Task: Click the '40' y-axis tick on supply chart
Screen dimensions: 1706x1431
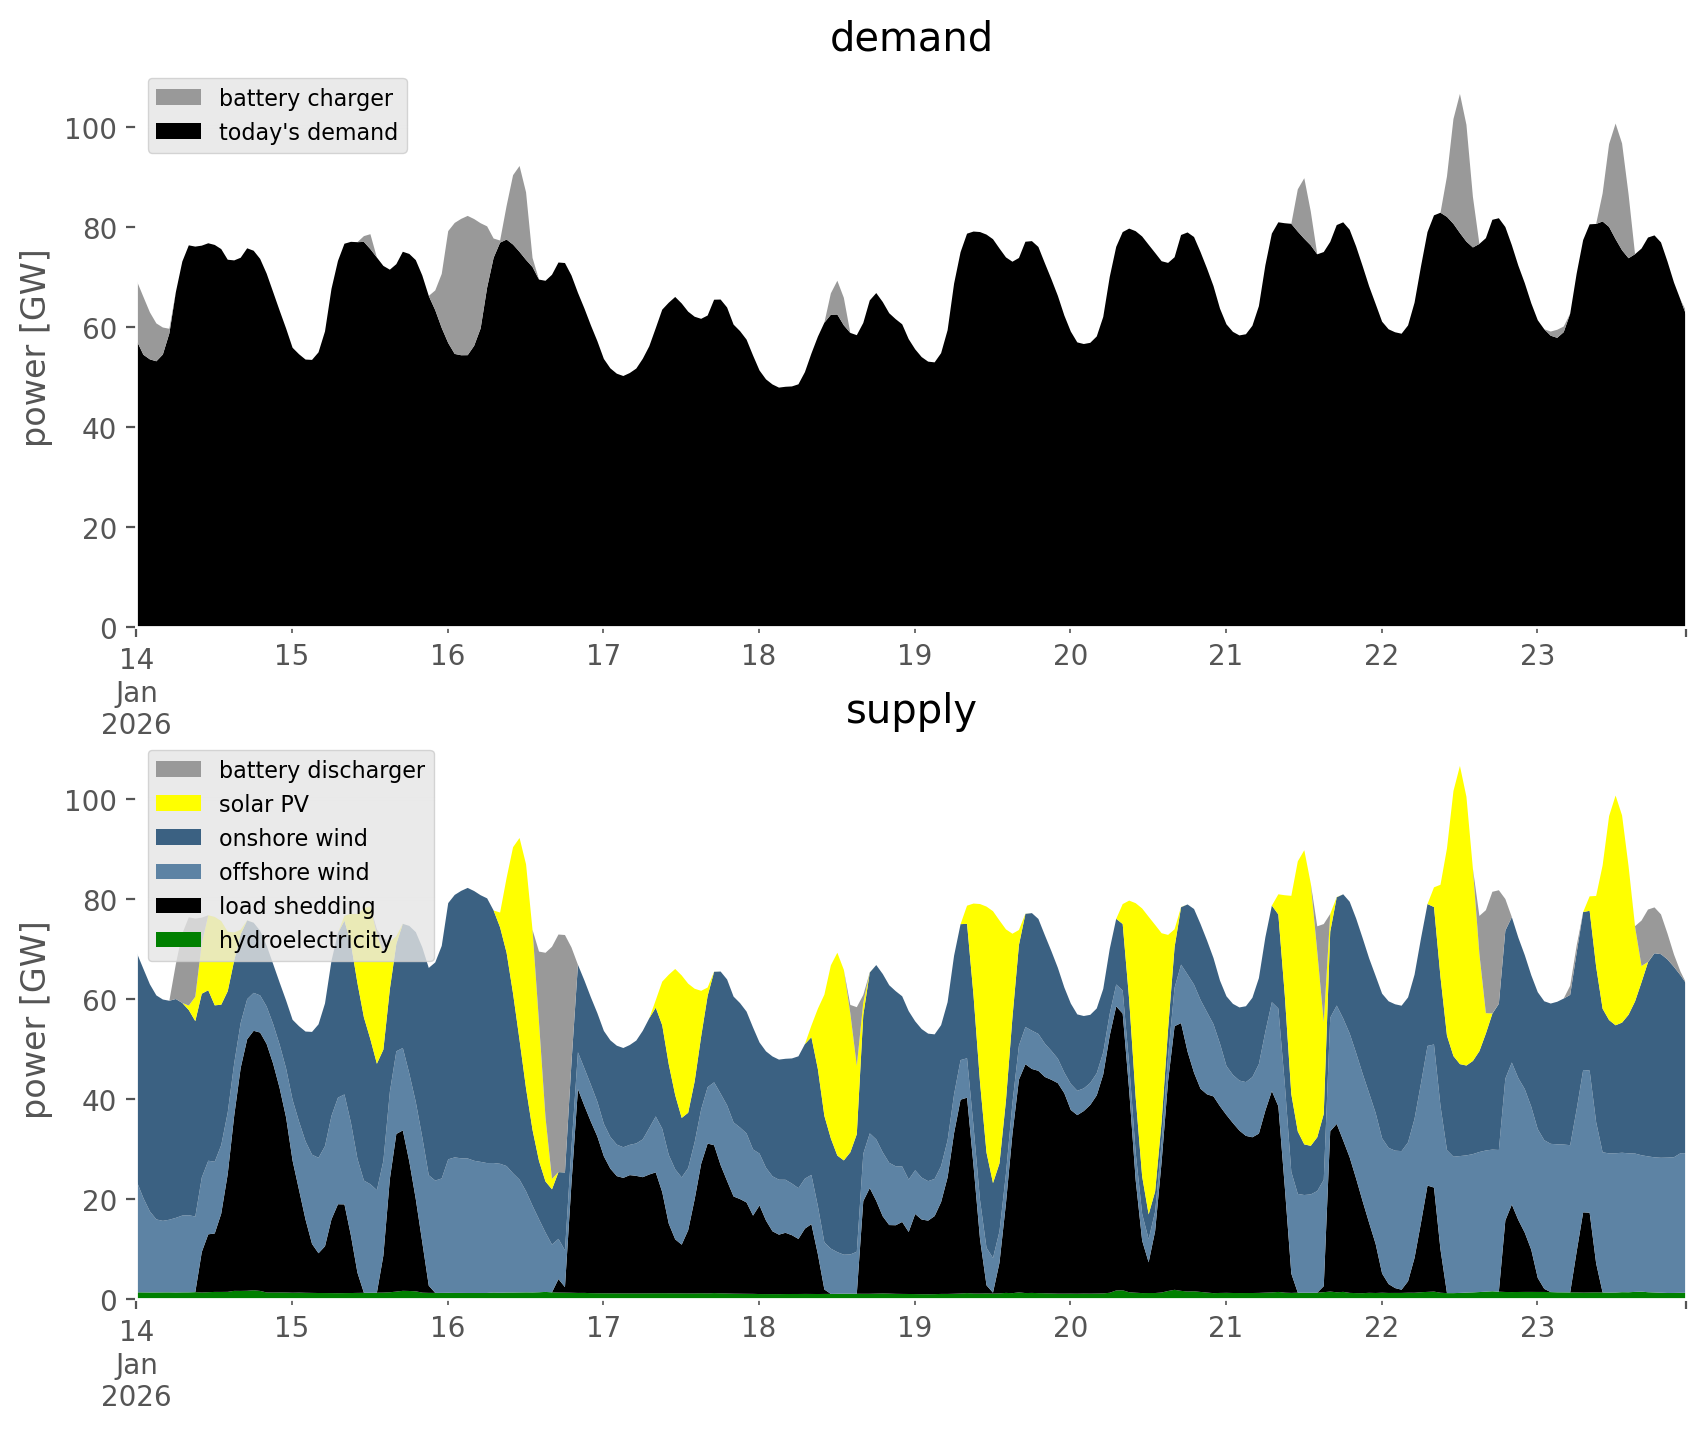Action: click(98, 1100)
